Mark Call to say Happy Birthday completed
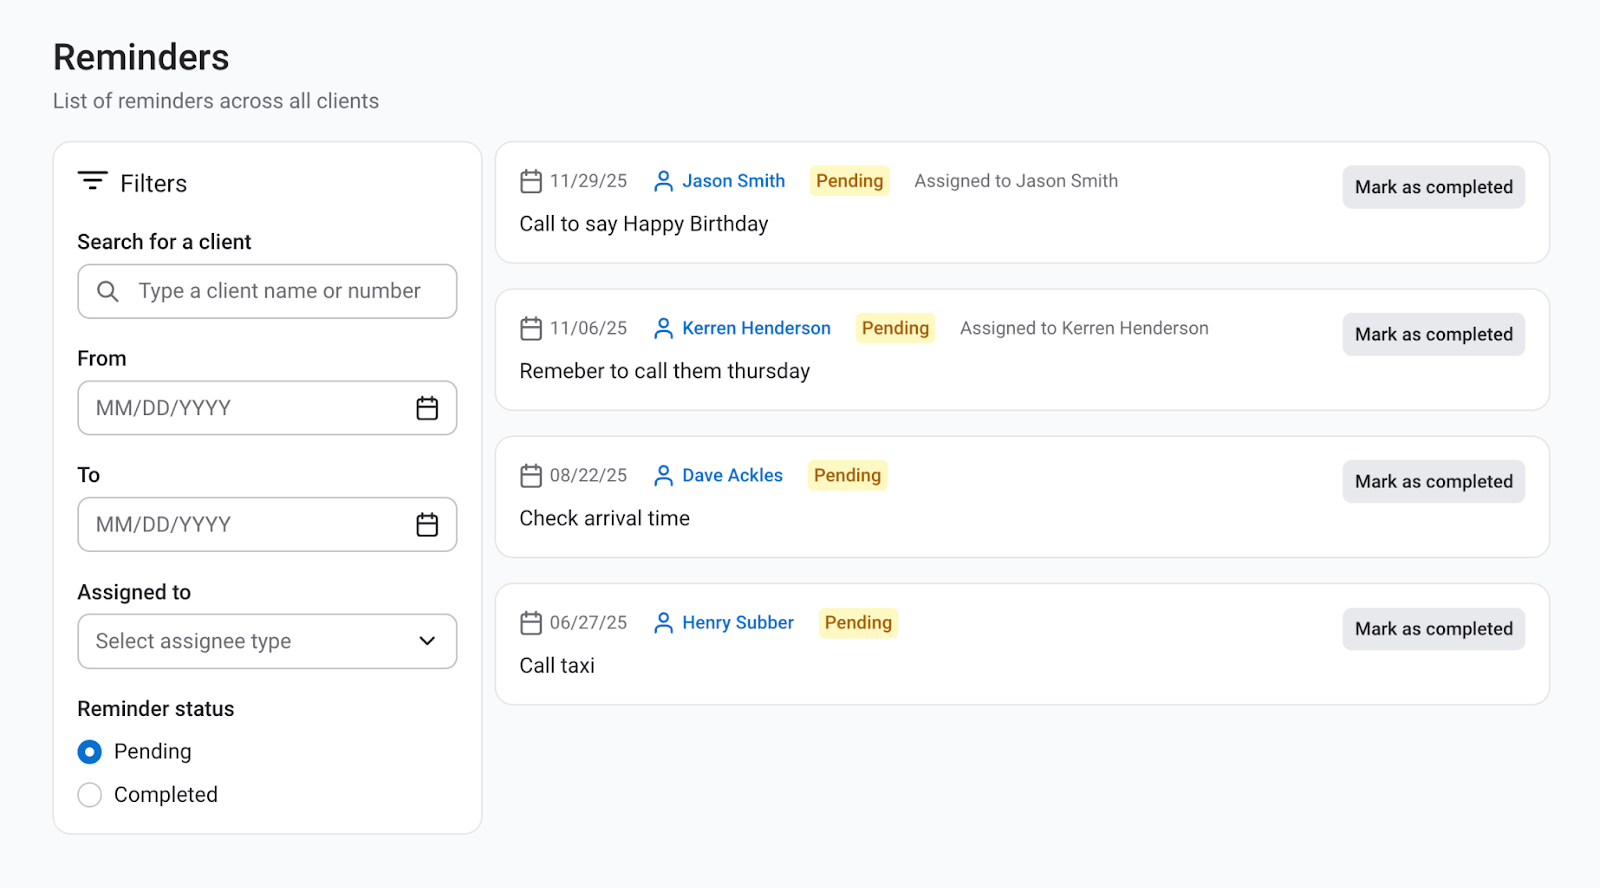The image size is (1600, 888). pyautogui.click(x=1433, y=187)
